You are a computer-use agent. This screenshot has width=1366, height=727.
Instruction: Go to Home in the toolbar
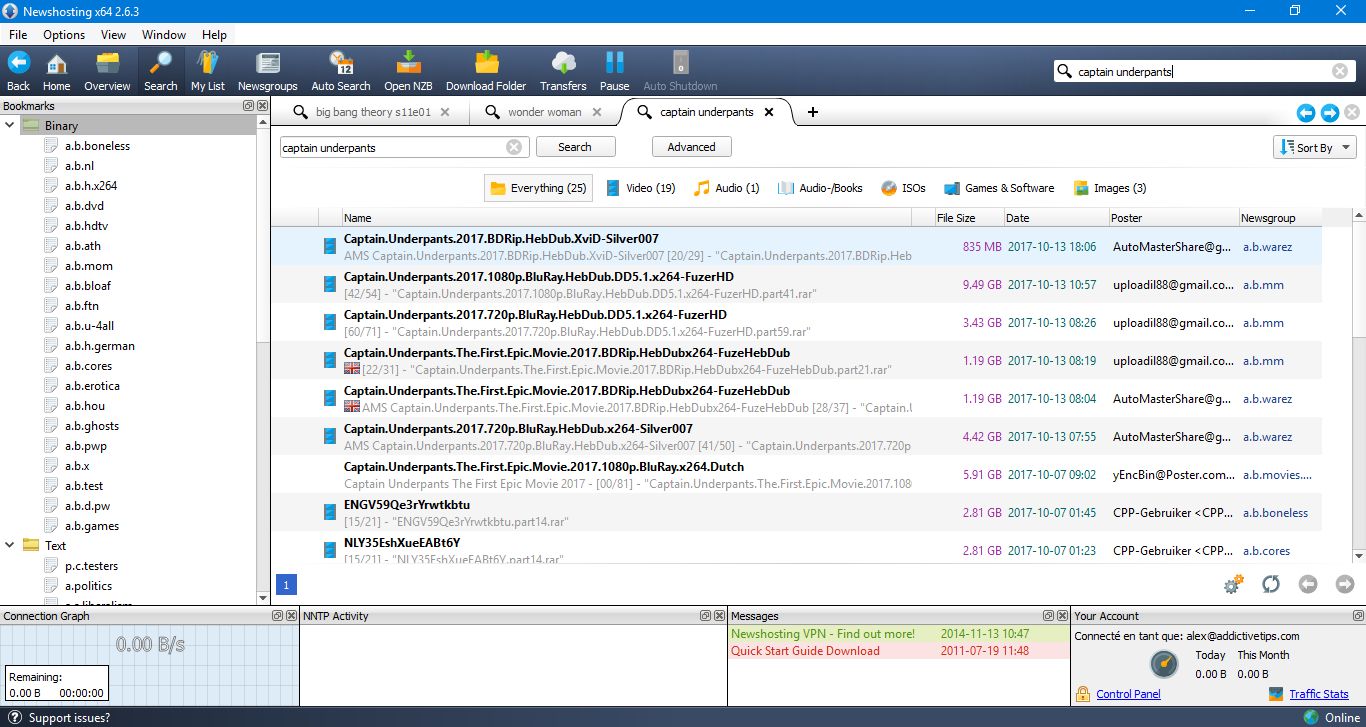(x=56, y=71)
